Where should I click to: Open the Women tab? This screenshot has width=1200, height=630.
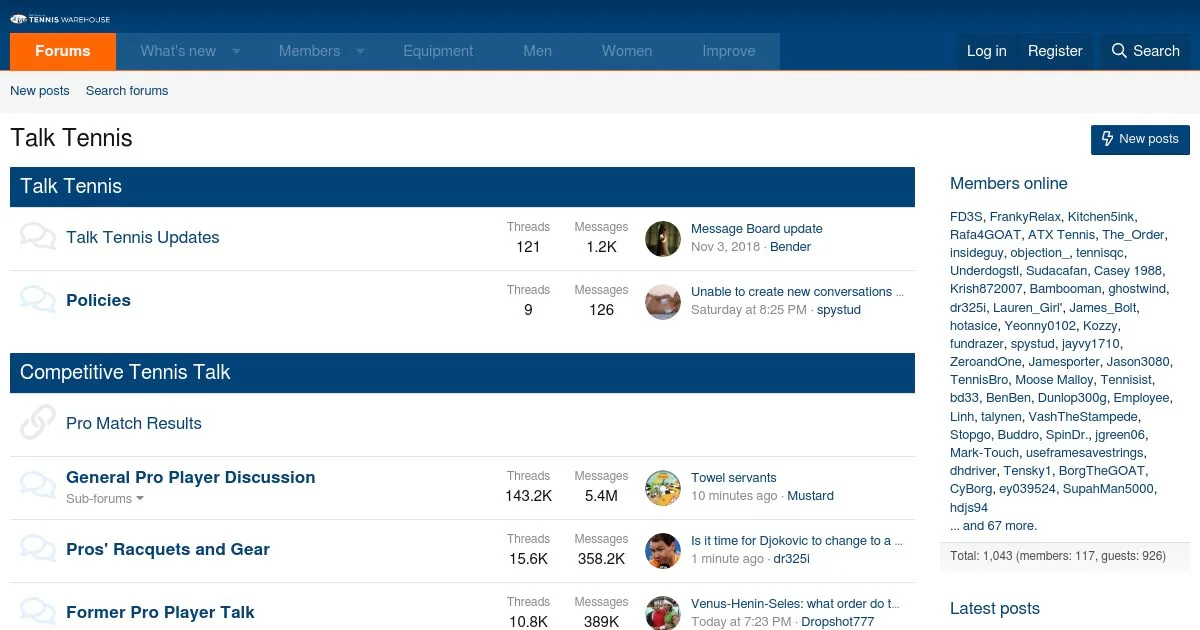(627, 51)
